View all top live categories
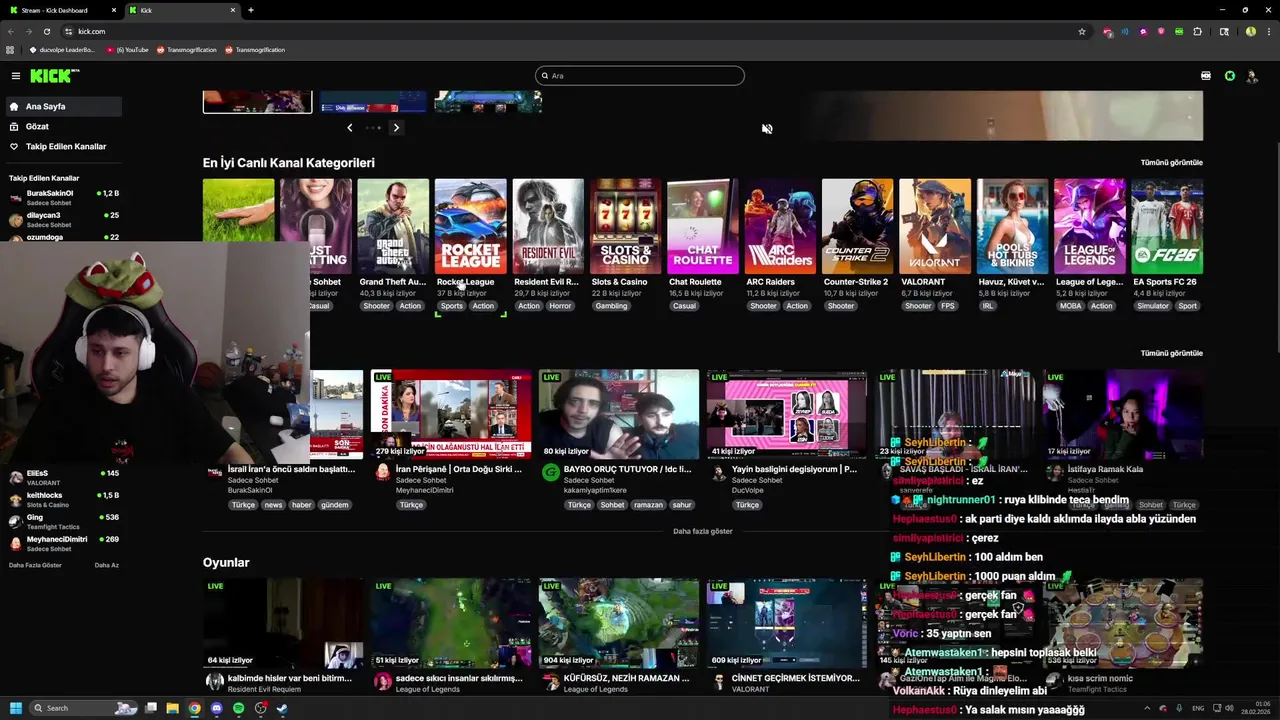 point(1171,162)
